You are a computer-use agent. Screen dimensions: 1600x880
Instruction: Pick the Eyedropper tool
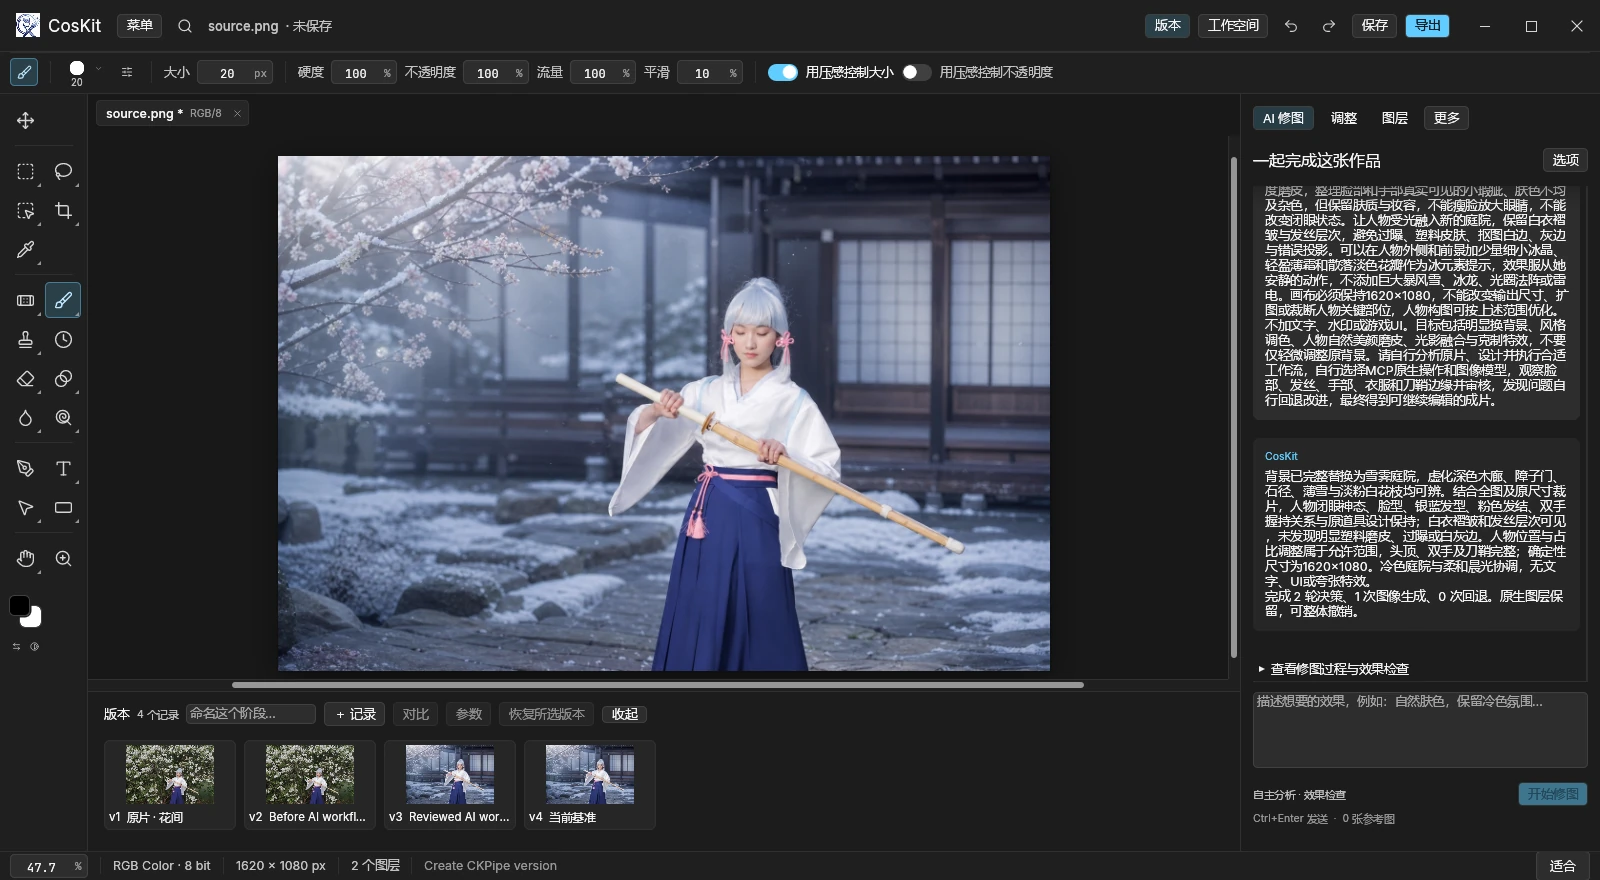pos(26,250)
